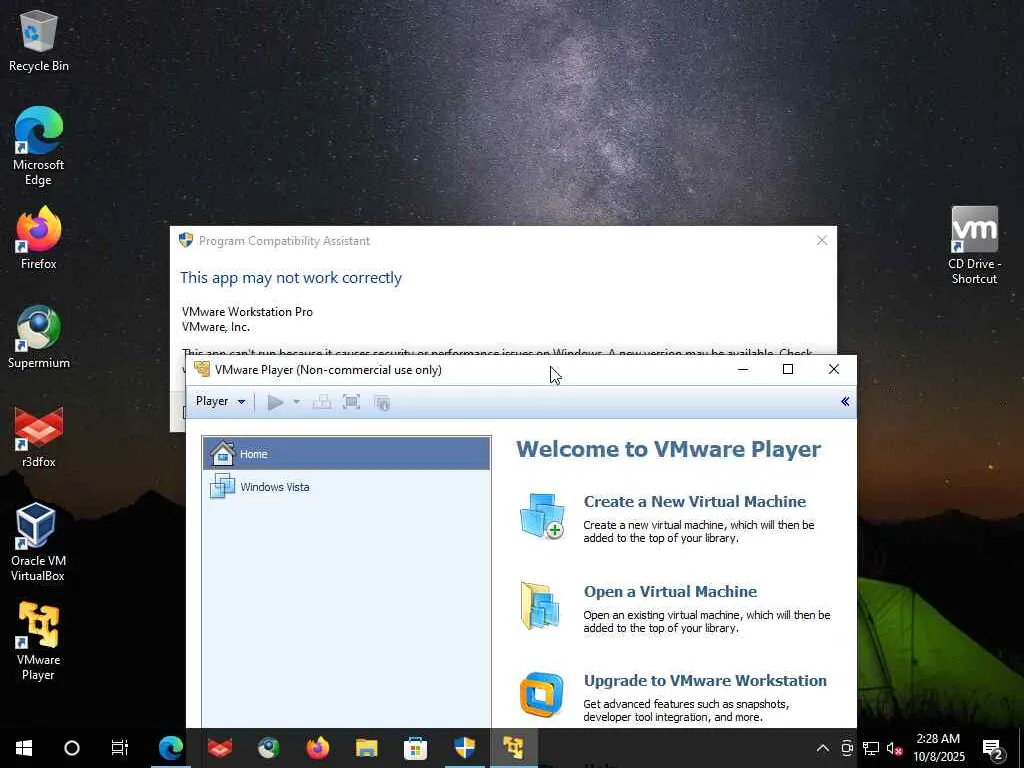Click the Create a New Virtual Machine link
1024x768 pixels.
pos(695,502)
